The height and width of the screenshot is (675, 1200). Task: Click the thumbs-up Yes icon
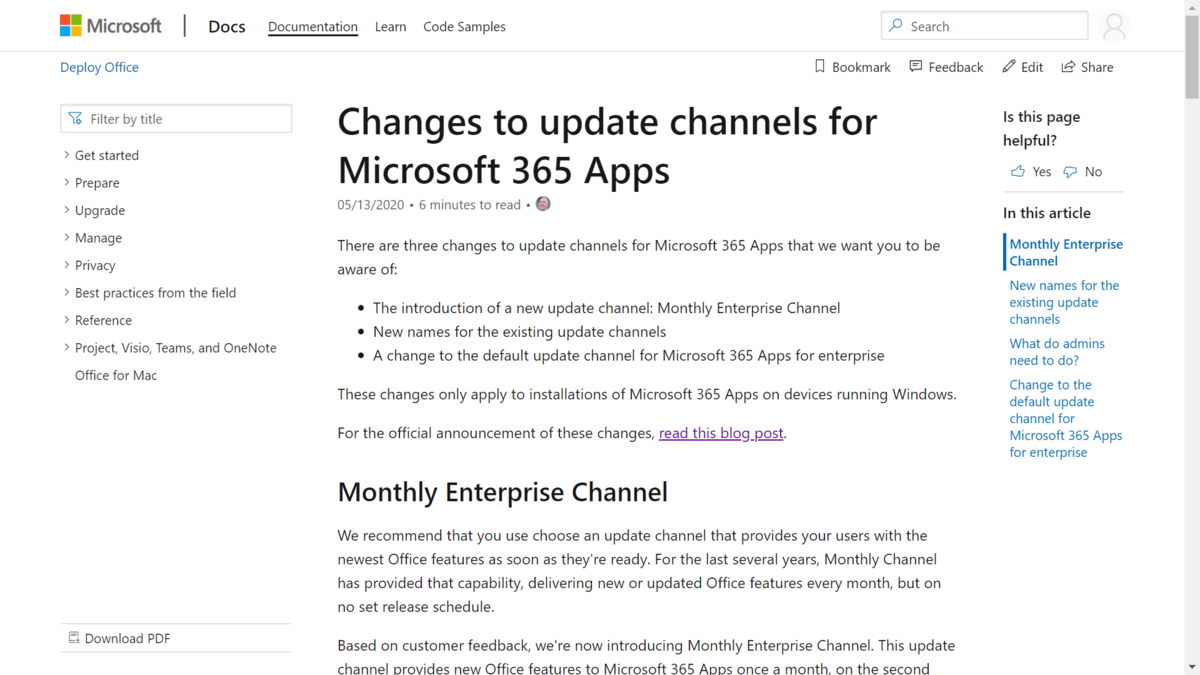[x=1018, y=172]
